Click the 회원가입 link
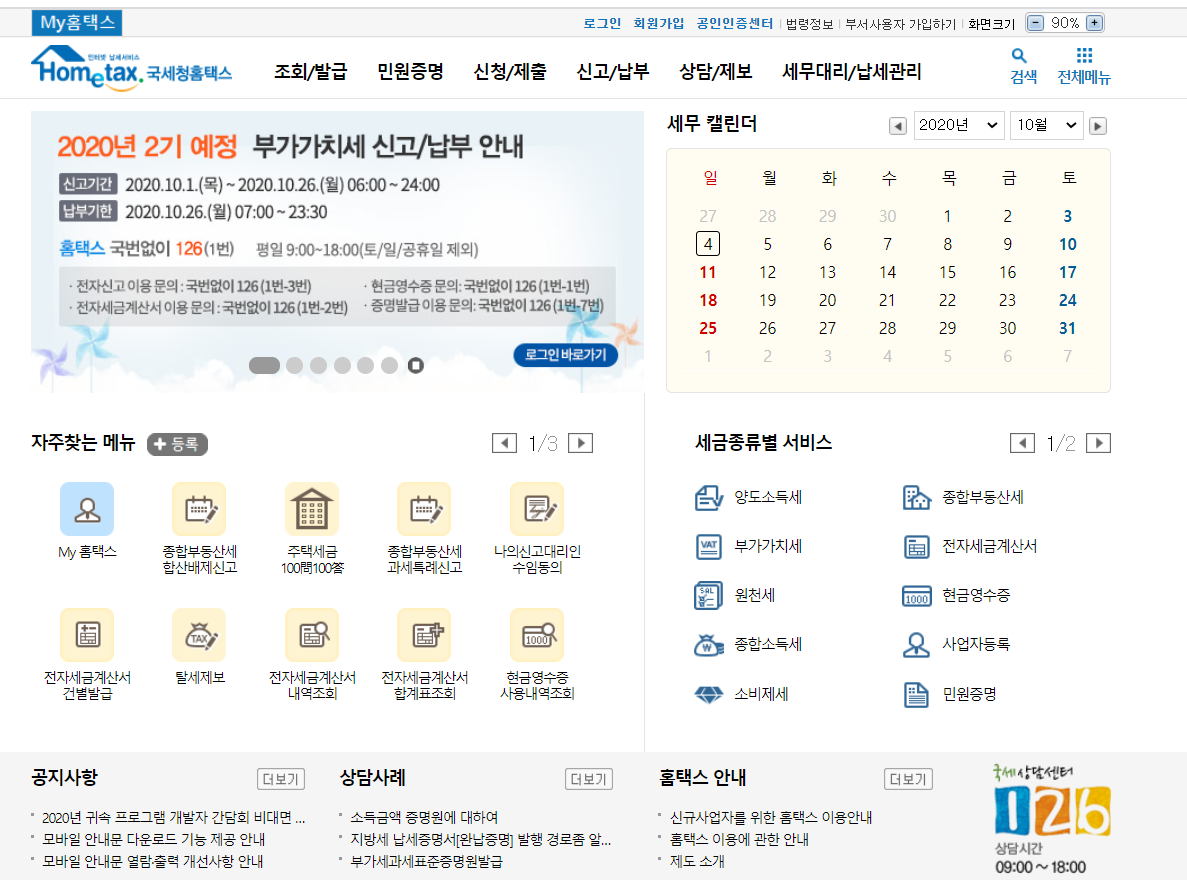Screen dimensions: 1187x880 tap(659, 23)
